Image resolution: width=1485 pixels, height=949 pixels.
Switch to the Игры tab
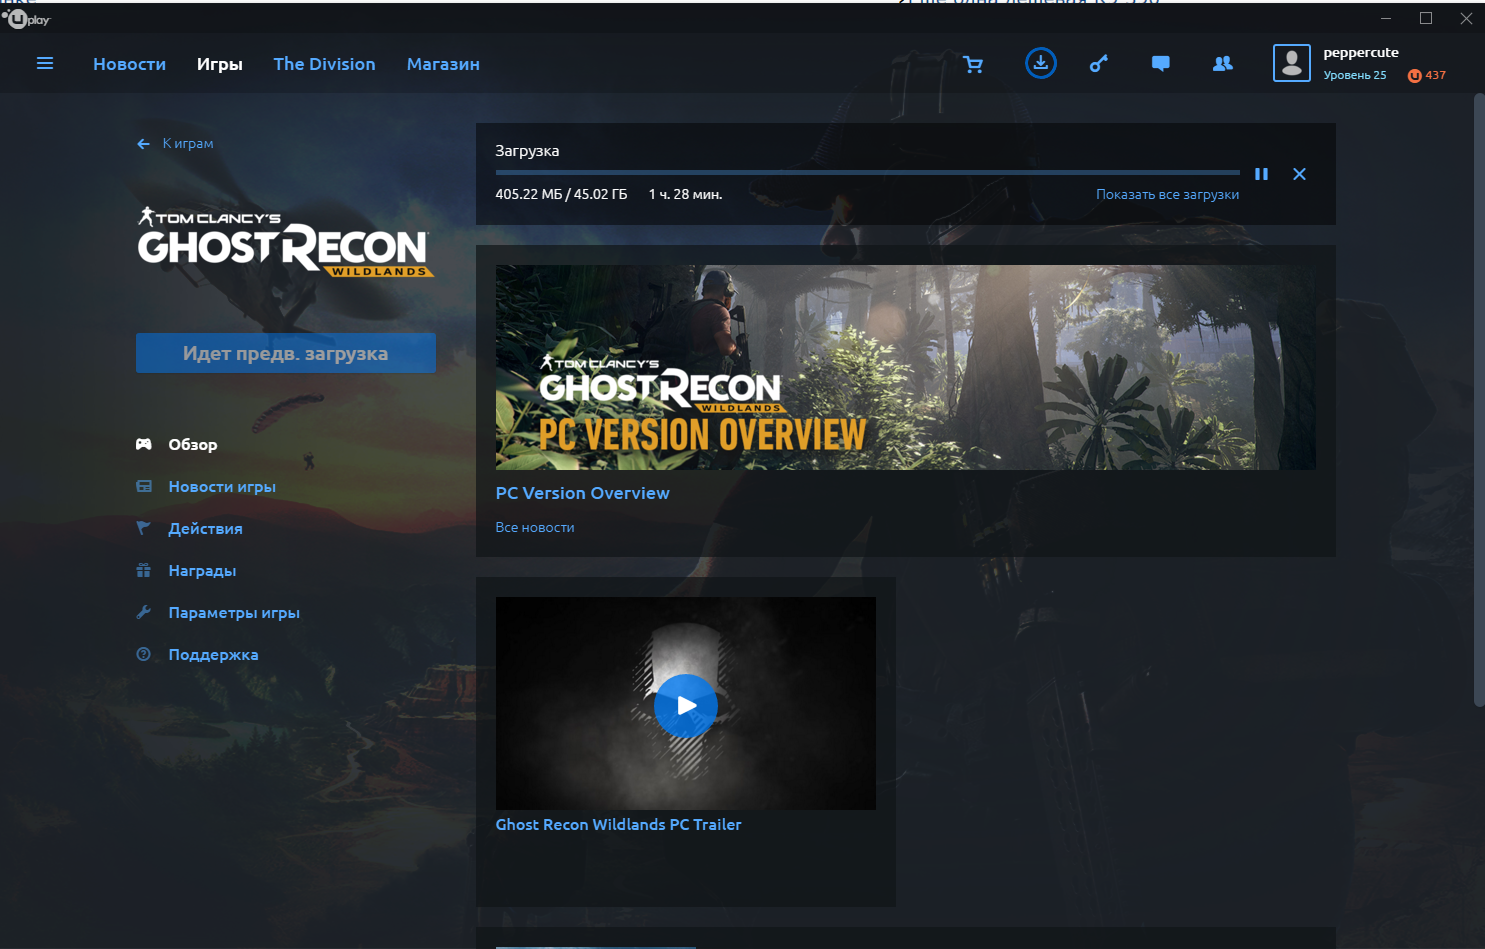point(220,64)
